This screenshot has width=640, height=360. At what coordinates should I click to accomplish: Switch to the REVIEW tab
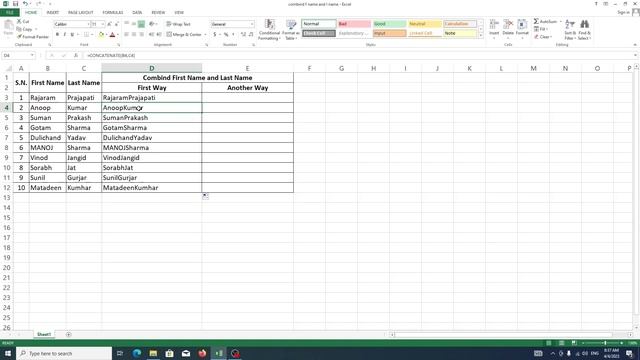(158, 13)
